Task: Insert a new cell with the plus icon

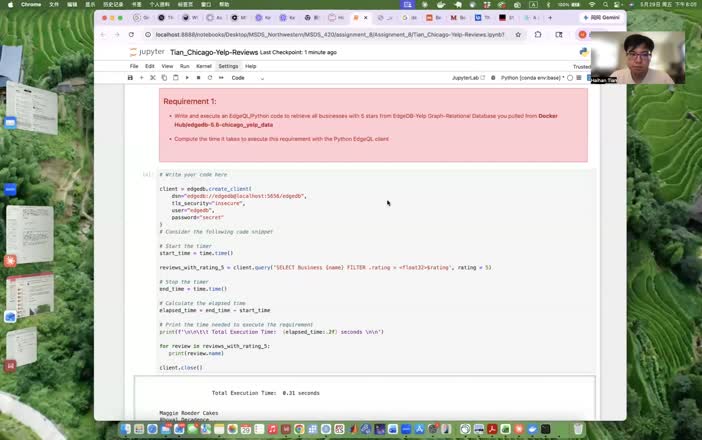Action: click(x=141, y=78)
